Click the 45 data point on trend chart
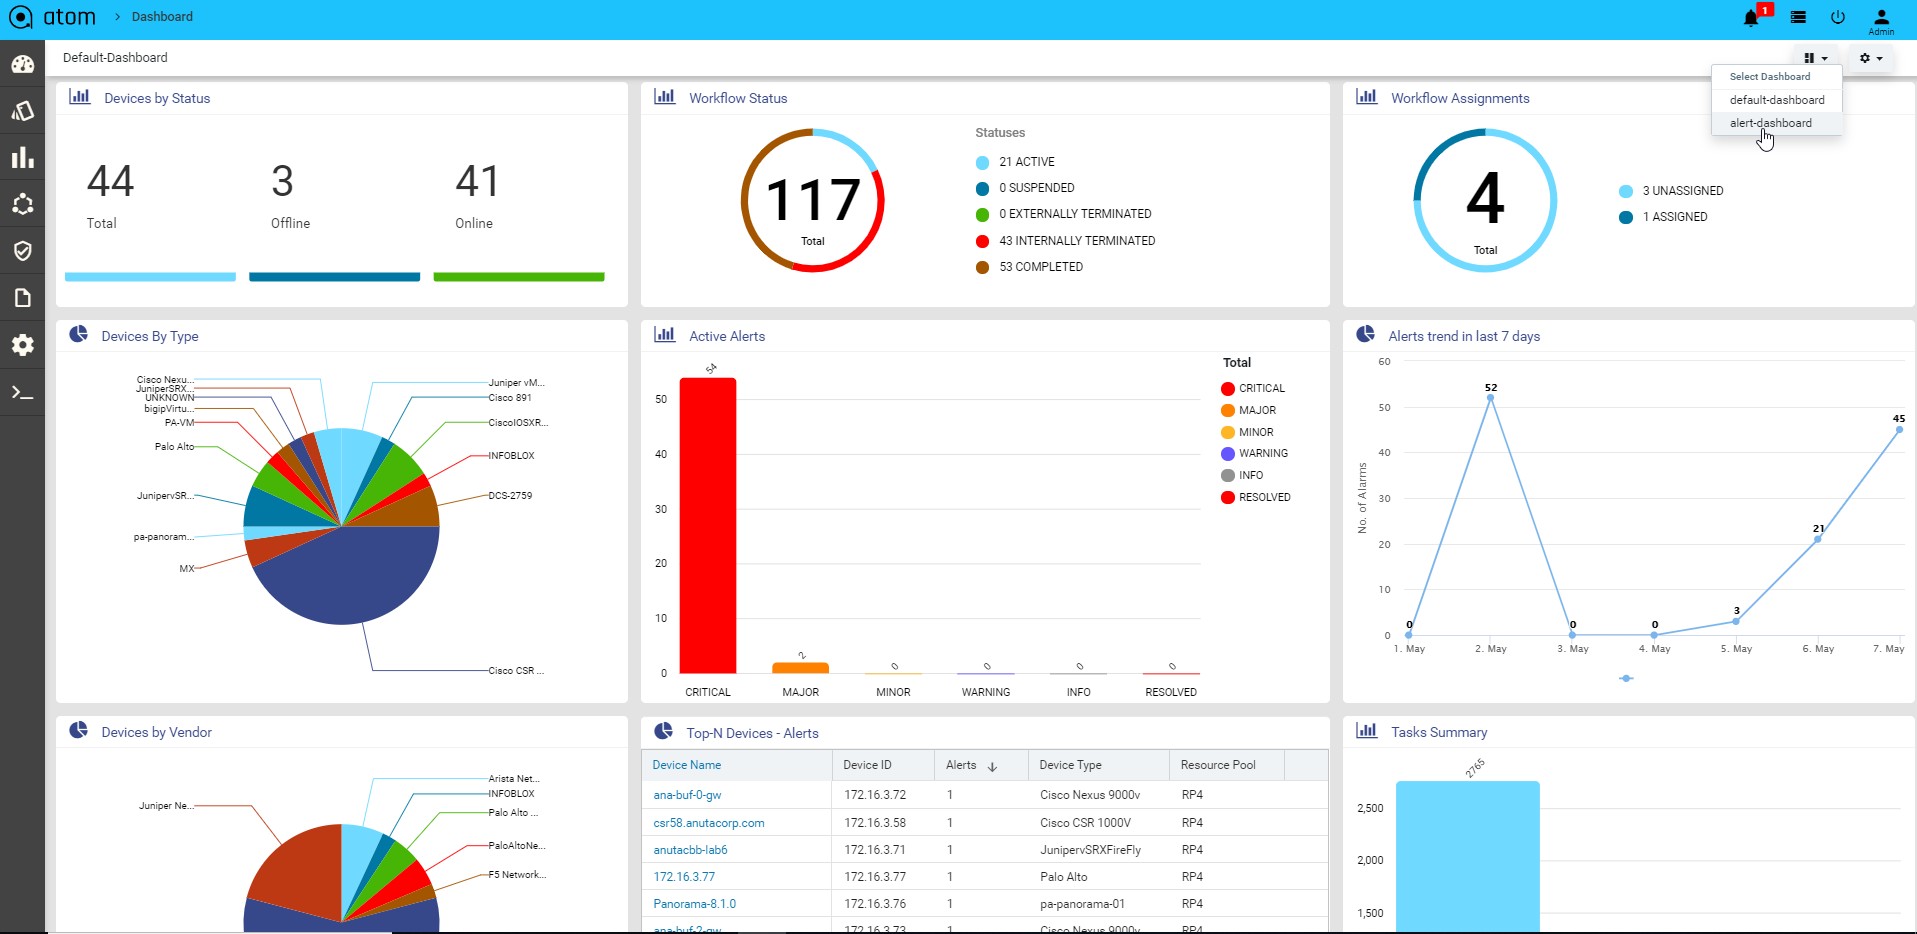 [x=1899, y=430]
